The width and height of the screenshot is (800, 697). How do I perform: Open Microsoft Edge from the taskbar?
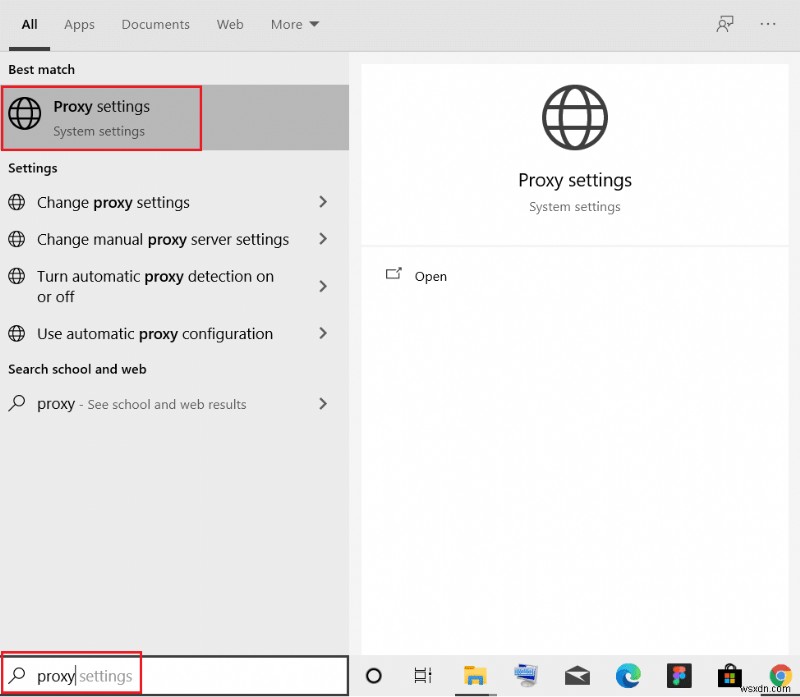click(x=629, y=676)
